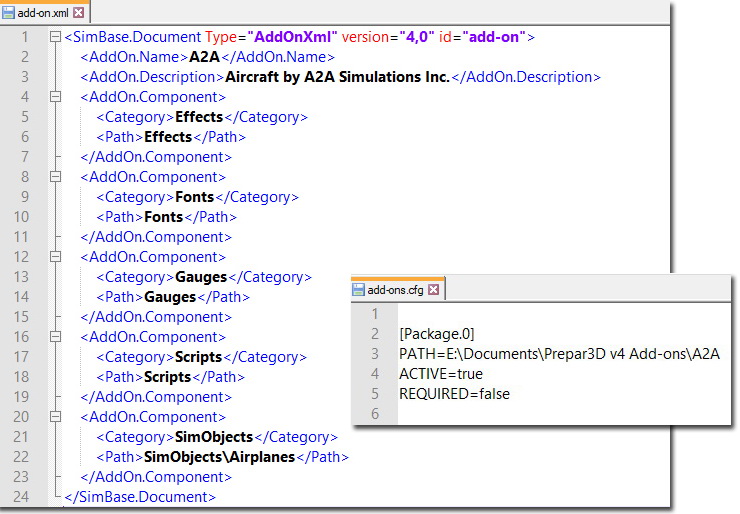Click the REQUIRED=false line
The image size is (740, 514).
pyautogui.click(x=454, y=394)
